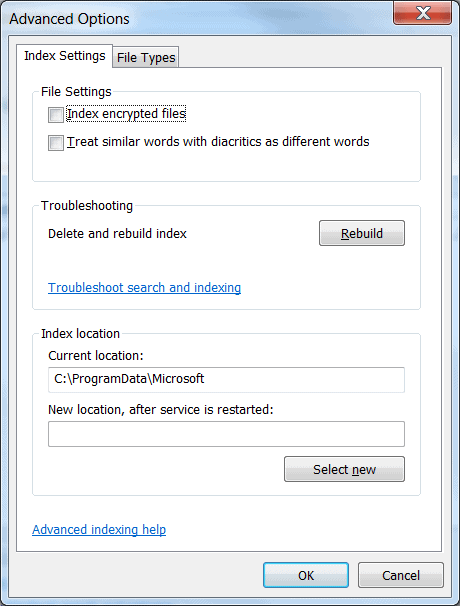Click the 'Treat similar words with diacritics' label
Image resolution: width=460 pixels, height=606 pixels.
[218, 142]
